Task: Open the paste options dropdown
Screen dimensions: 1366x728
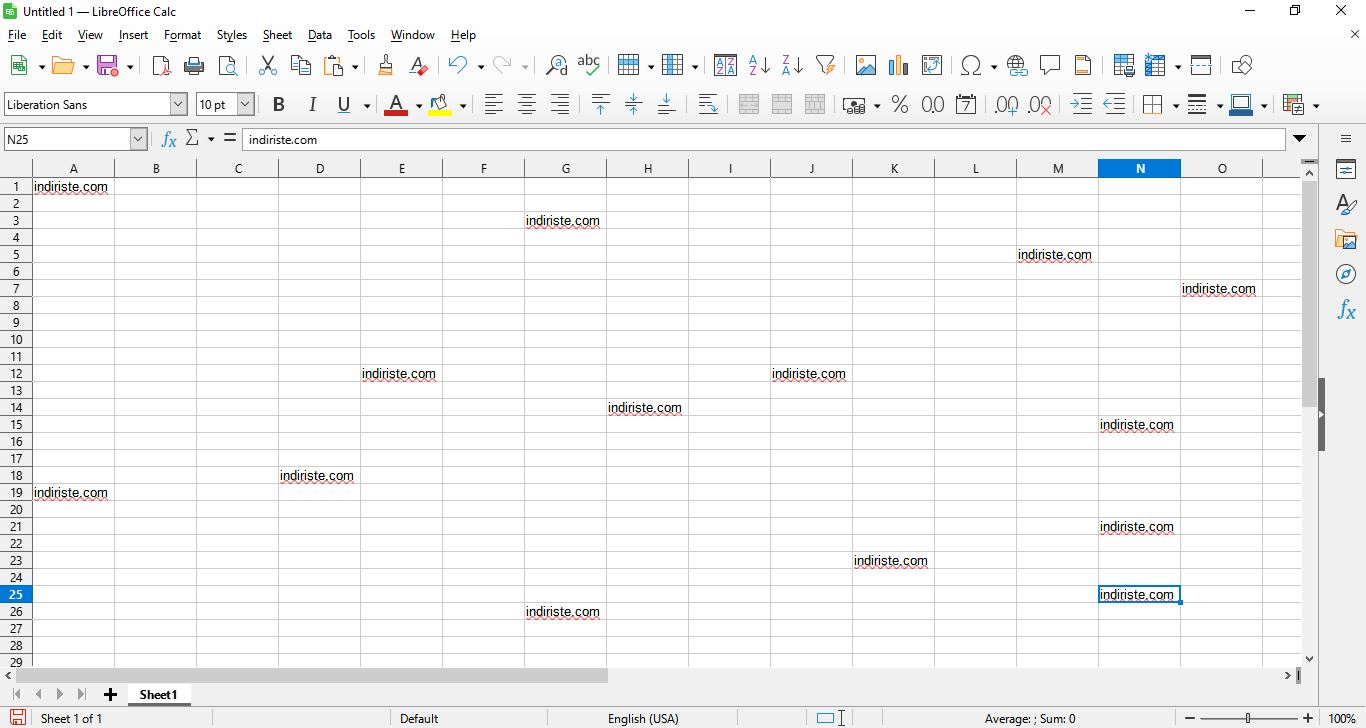Action: (x=355, y=67)
